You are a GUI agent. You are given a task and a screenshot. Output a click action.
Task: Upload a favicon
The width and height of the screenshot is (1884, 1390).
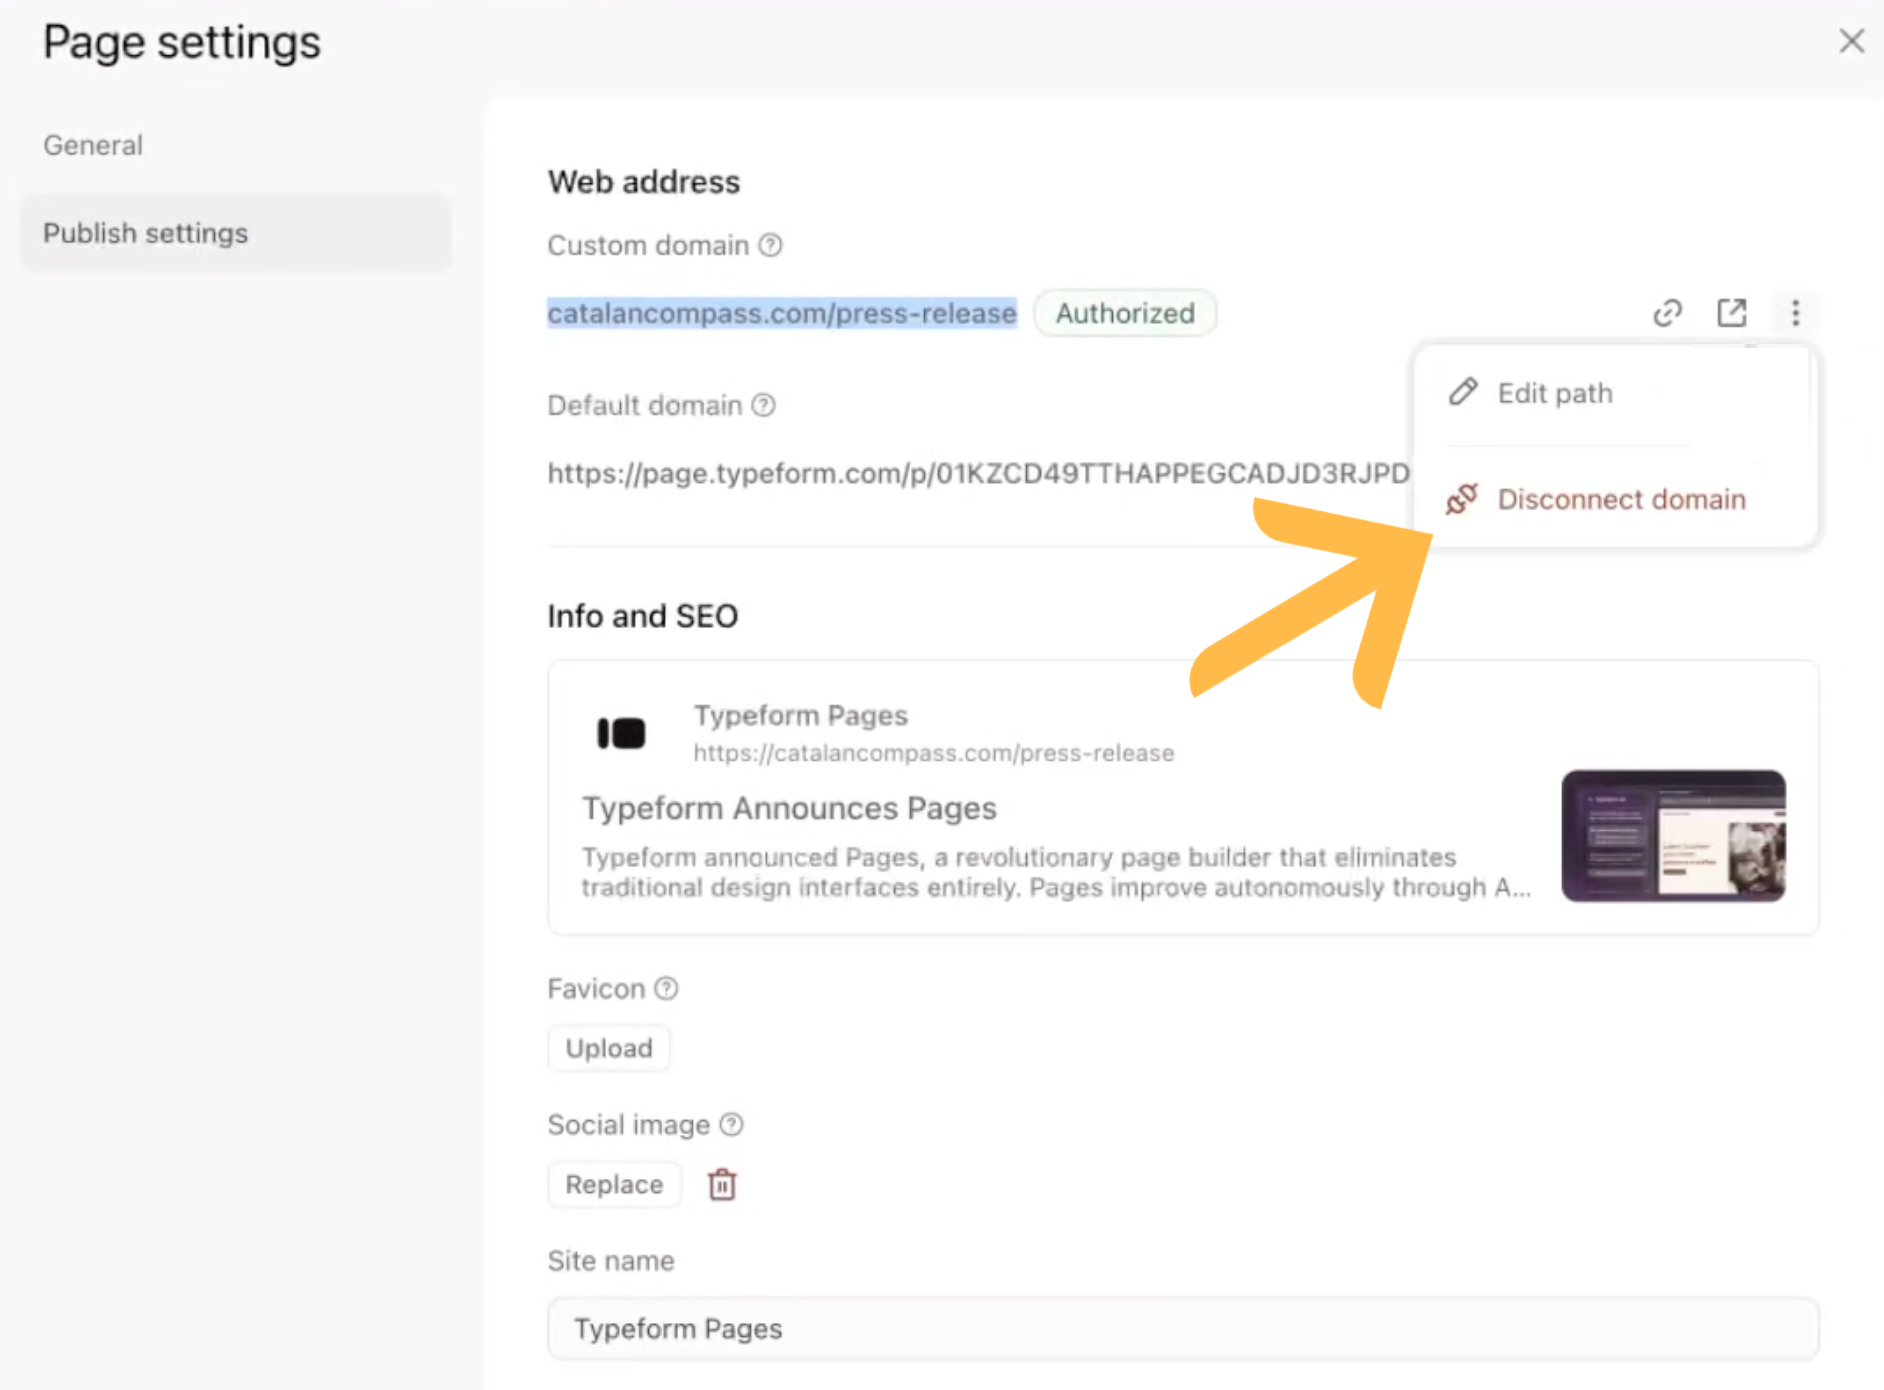pos(609,1048)
